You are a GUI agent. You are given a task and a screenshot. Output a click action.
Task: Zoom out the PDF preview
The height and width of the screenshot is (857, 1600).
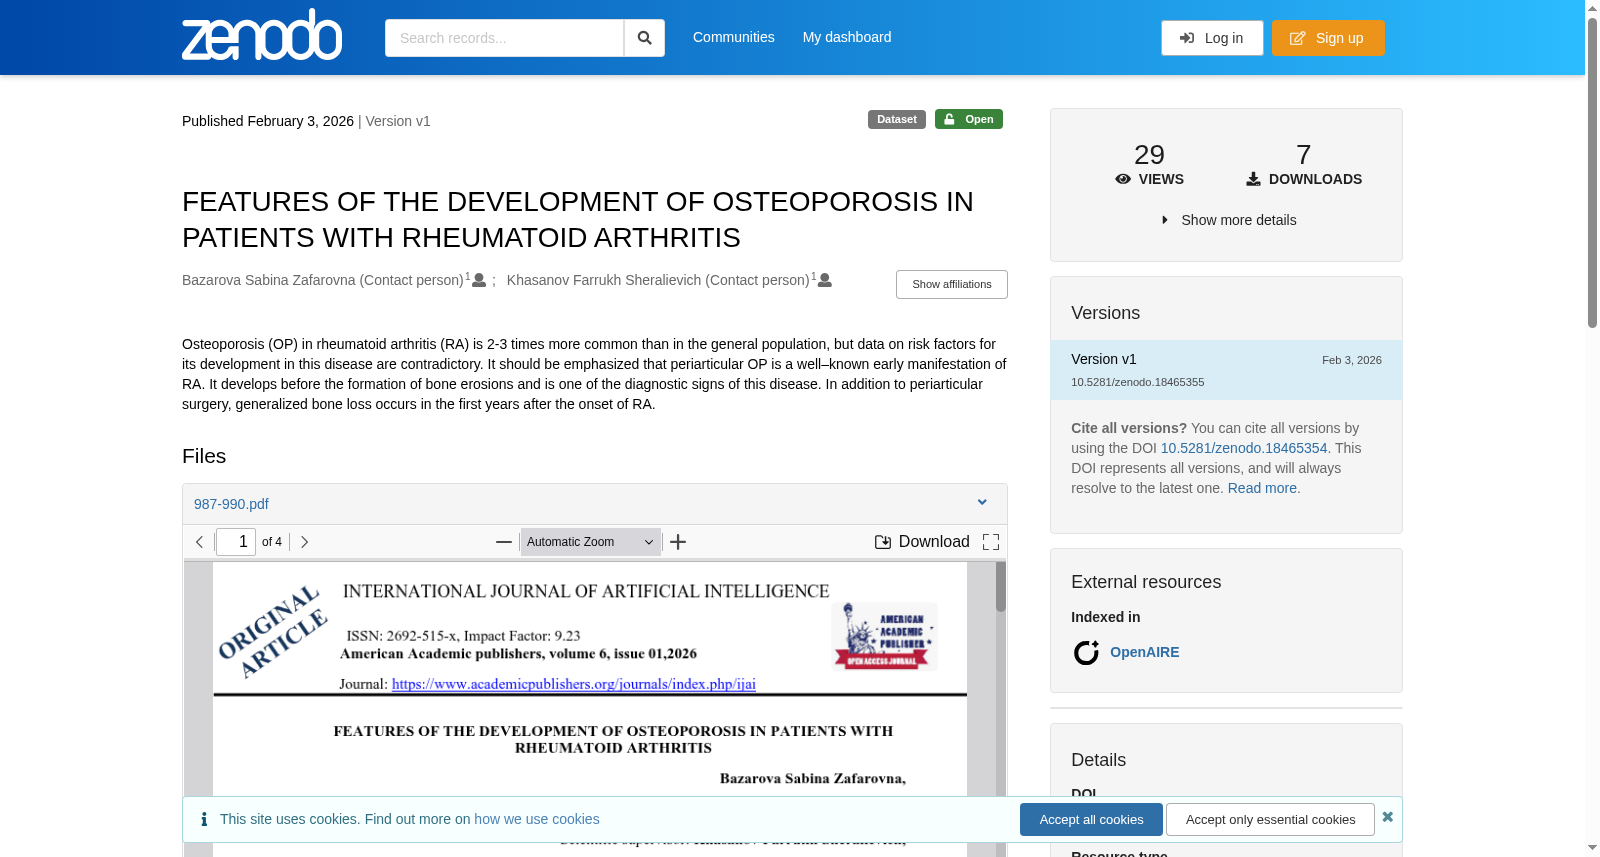click(504, 542)
